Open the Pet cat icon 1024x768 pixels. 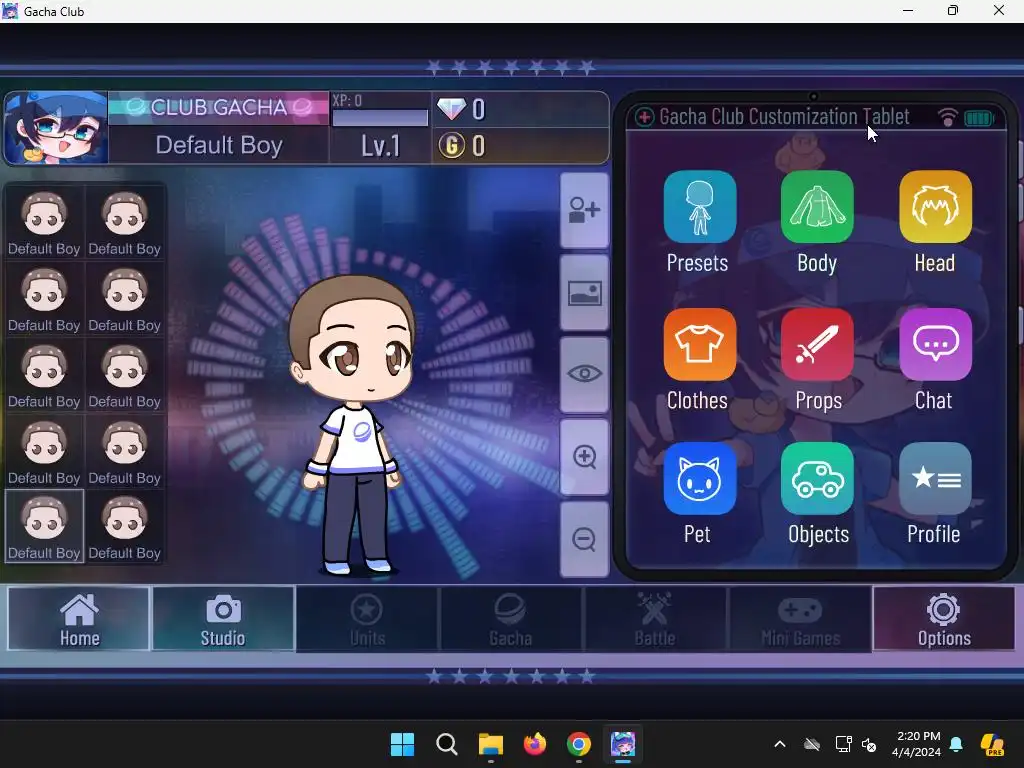tap(699, 479)
